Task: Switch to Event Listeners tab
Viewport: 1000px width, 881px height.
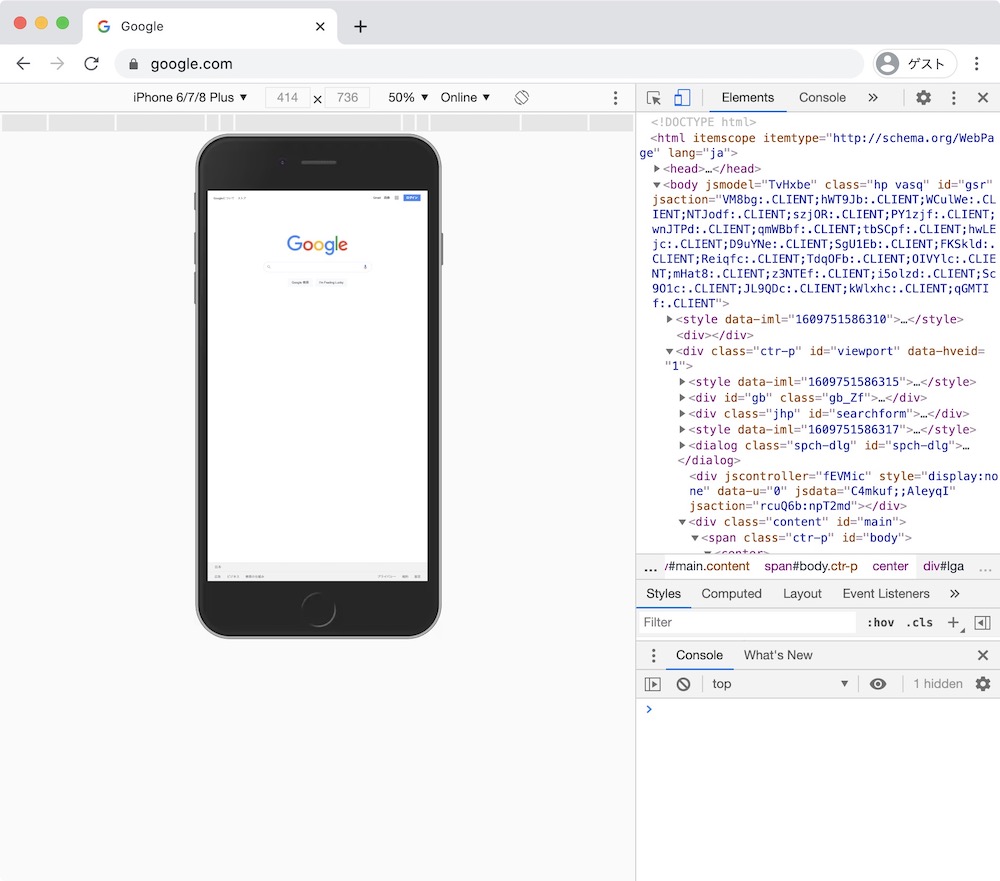Action: pyautogui.click(x=886, y=594)
